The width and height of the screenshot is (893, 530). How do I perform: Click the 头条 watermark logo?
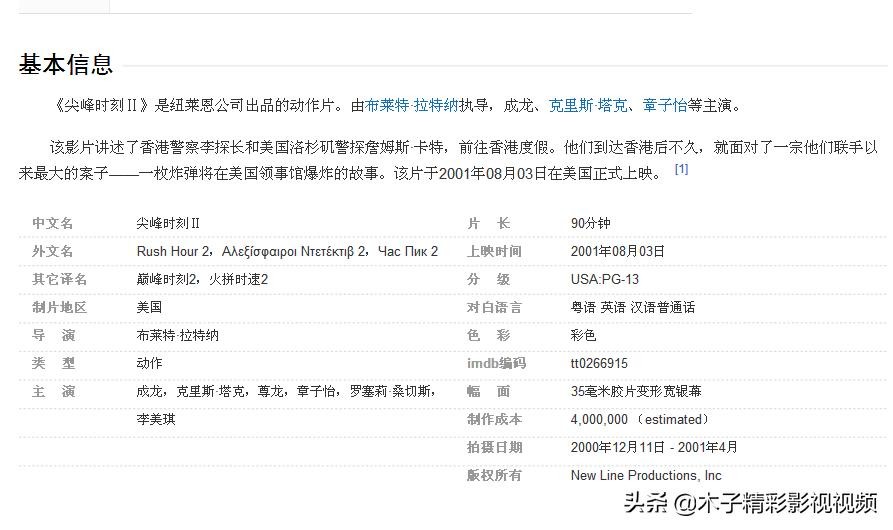tap(645, 502)
